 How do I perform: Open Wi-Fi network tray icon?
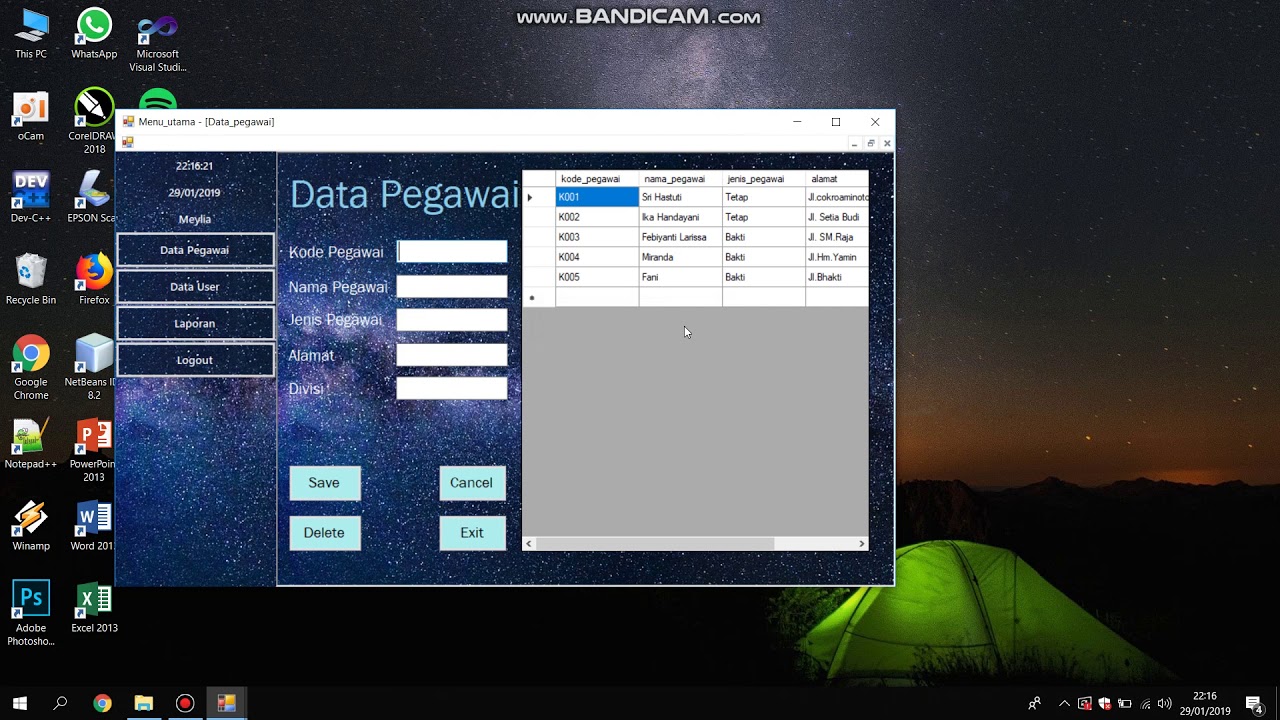click(x=1145, y=703)
